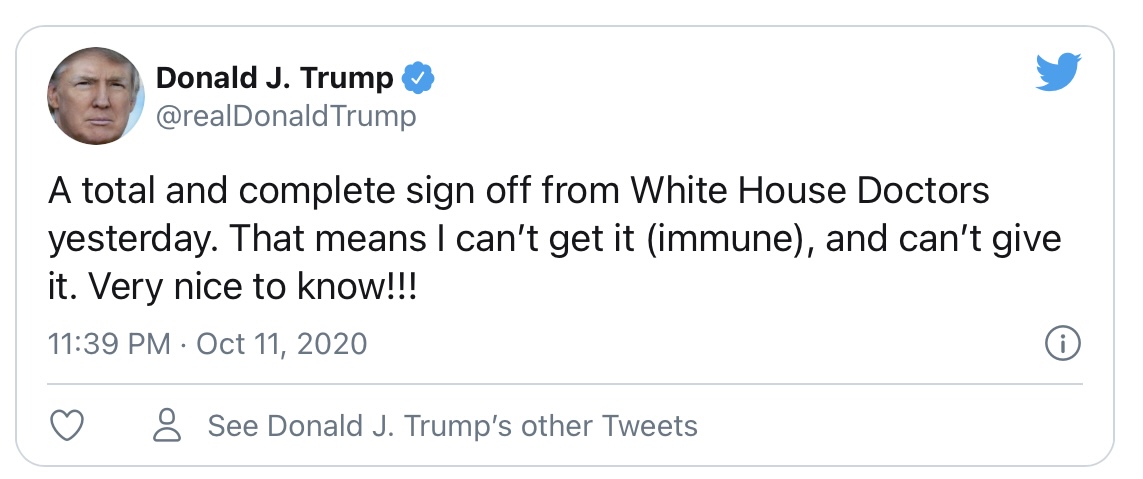Open the 11:39 PM timestamp

pos(109,343)
